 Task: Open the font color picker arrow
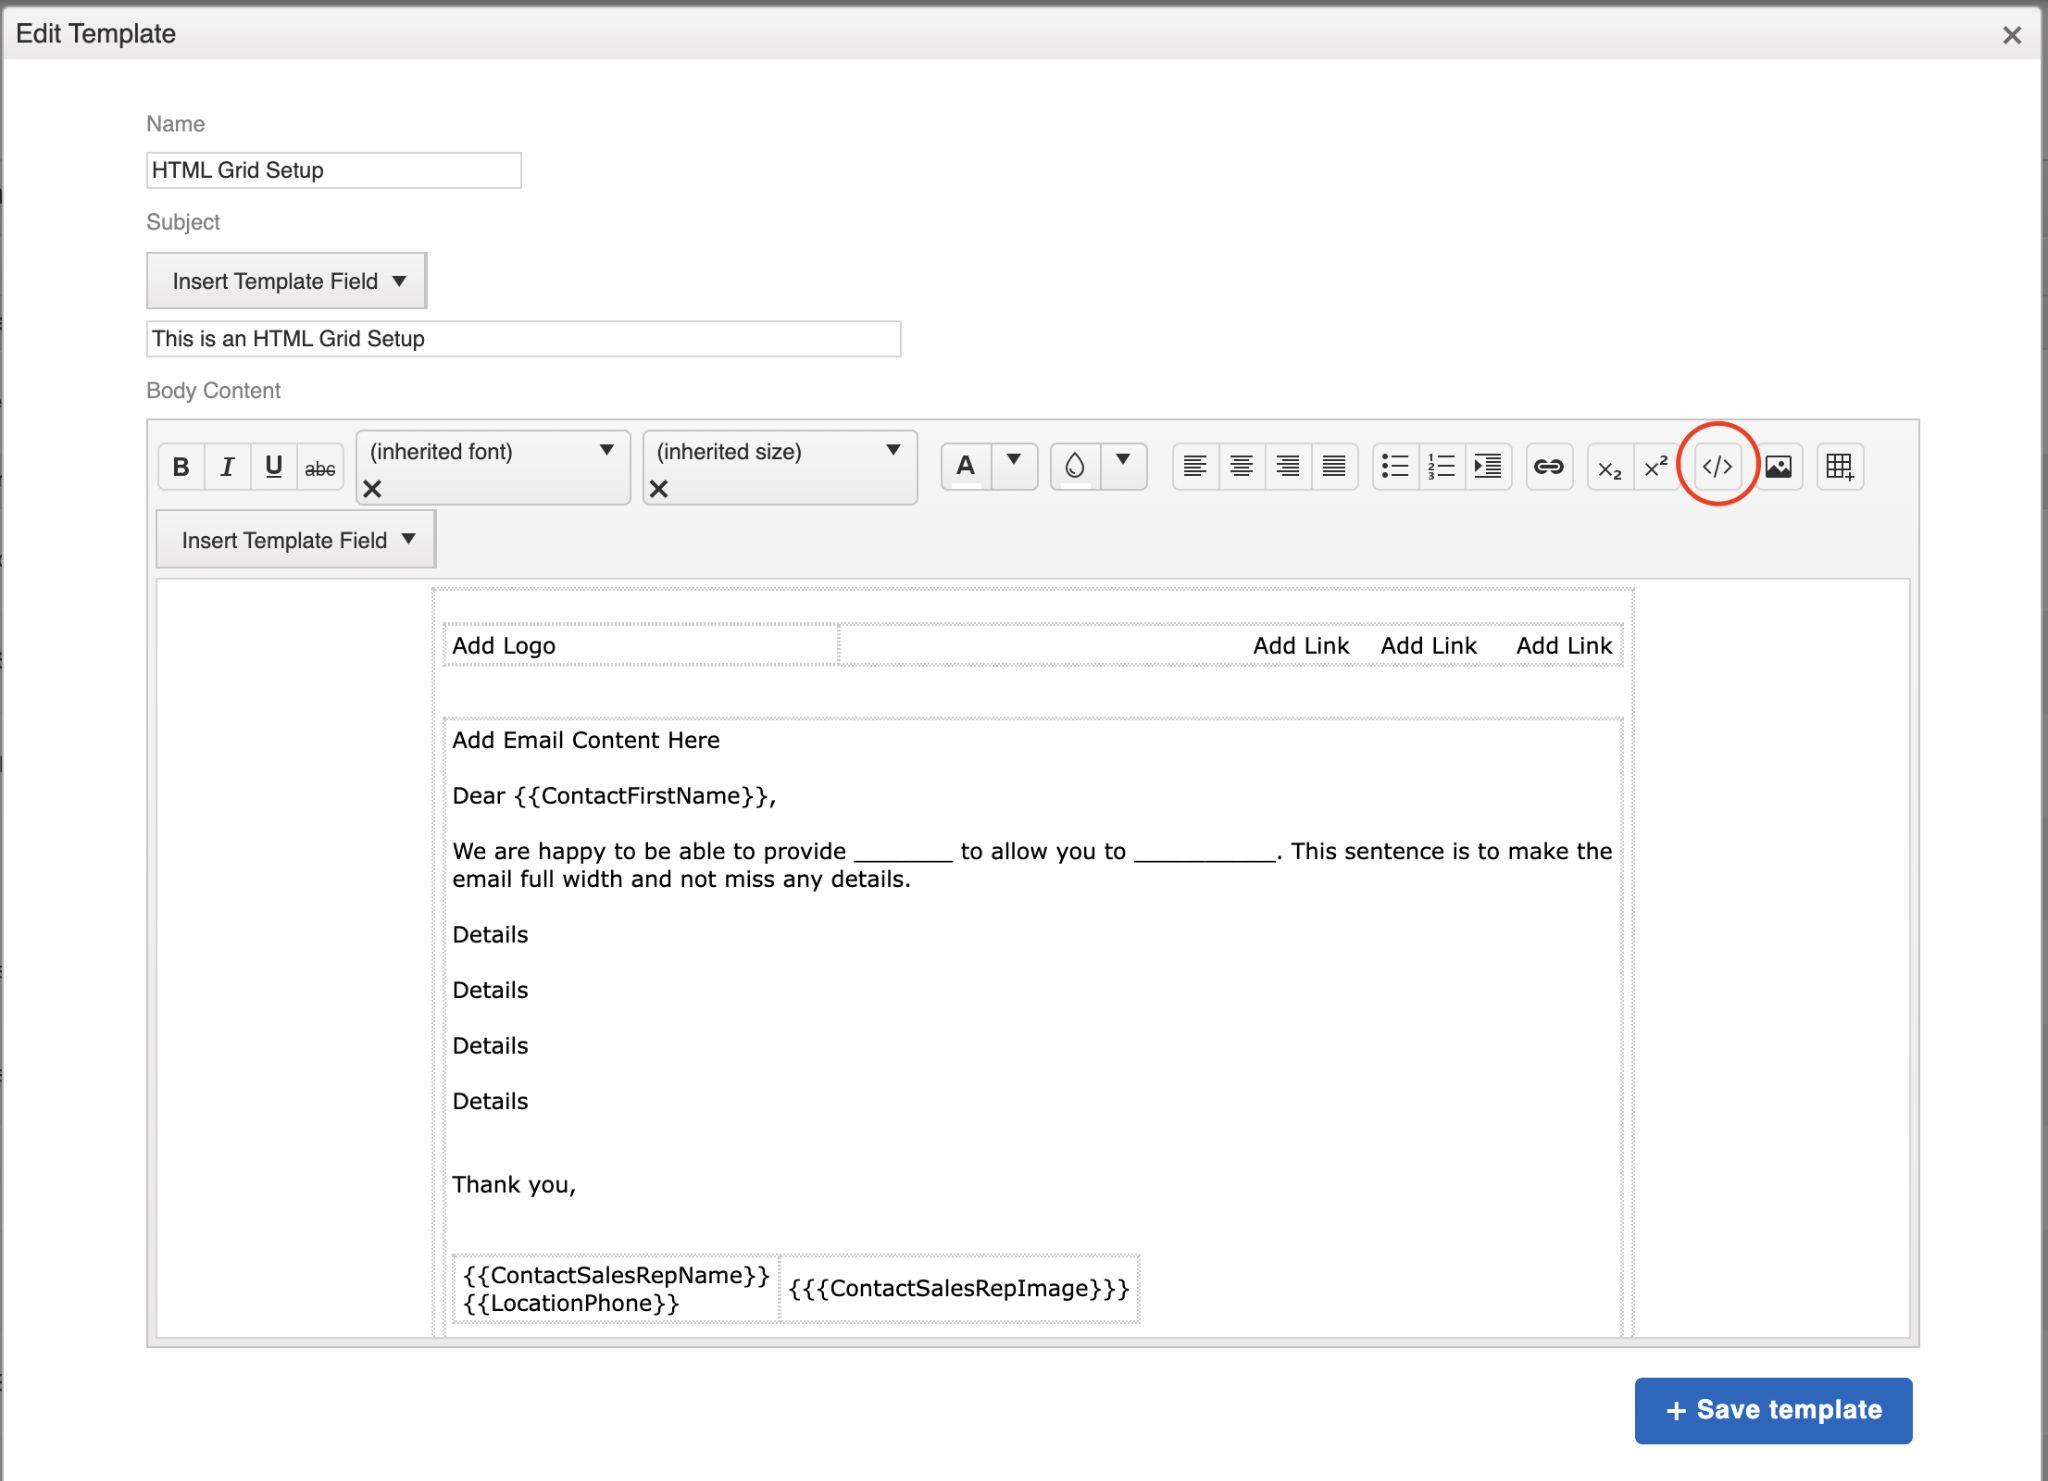1013,461
